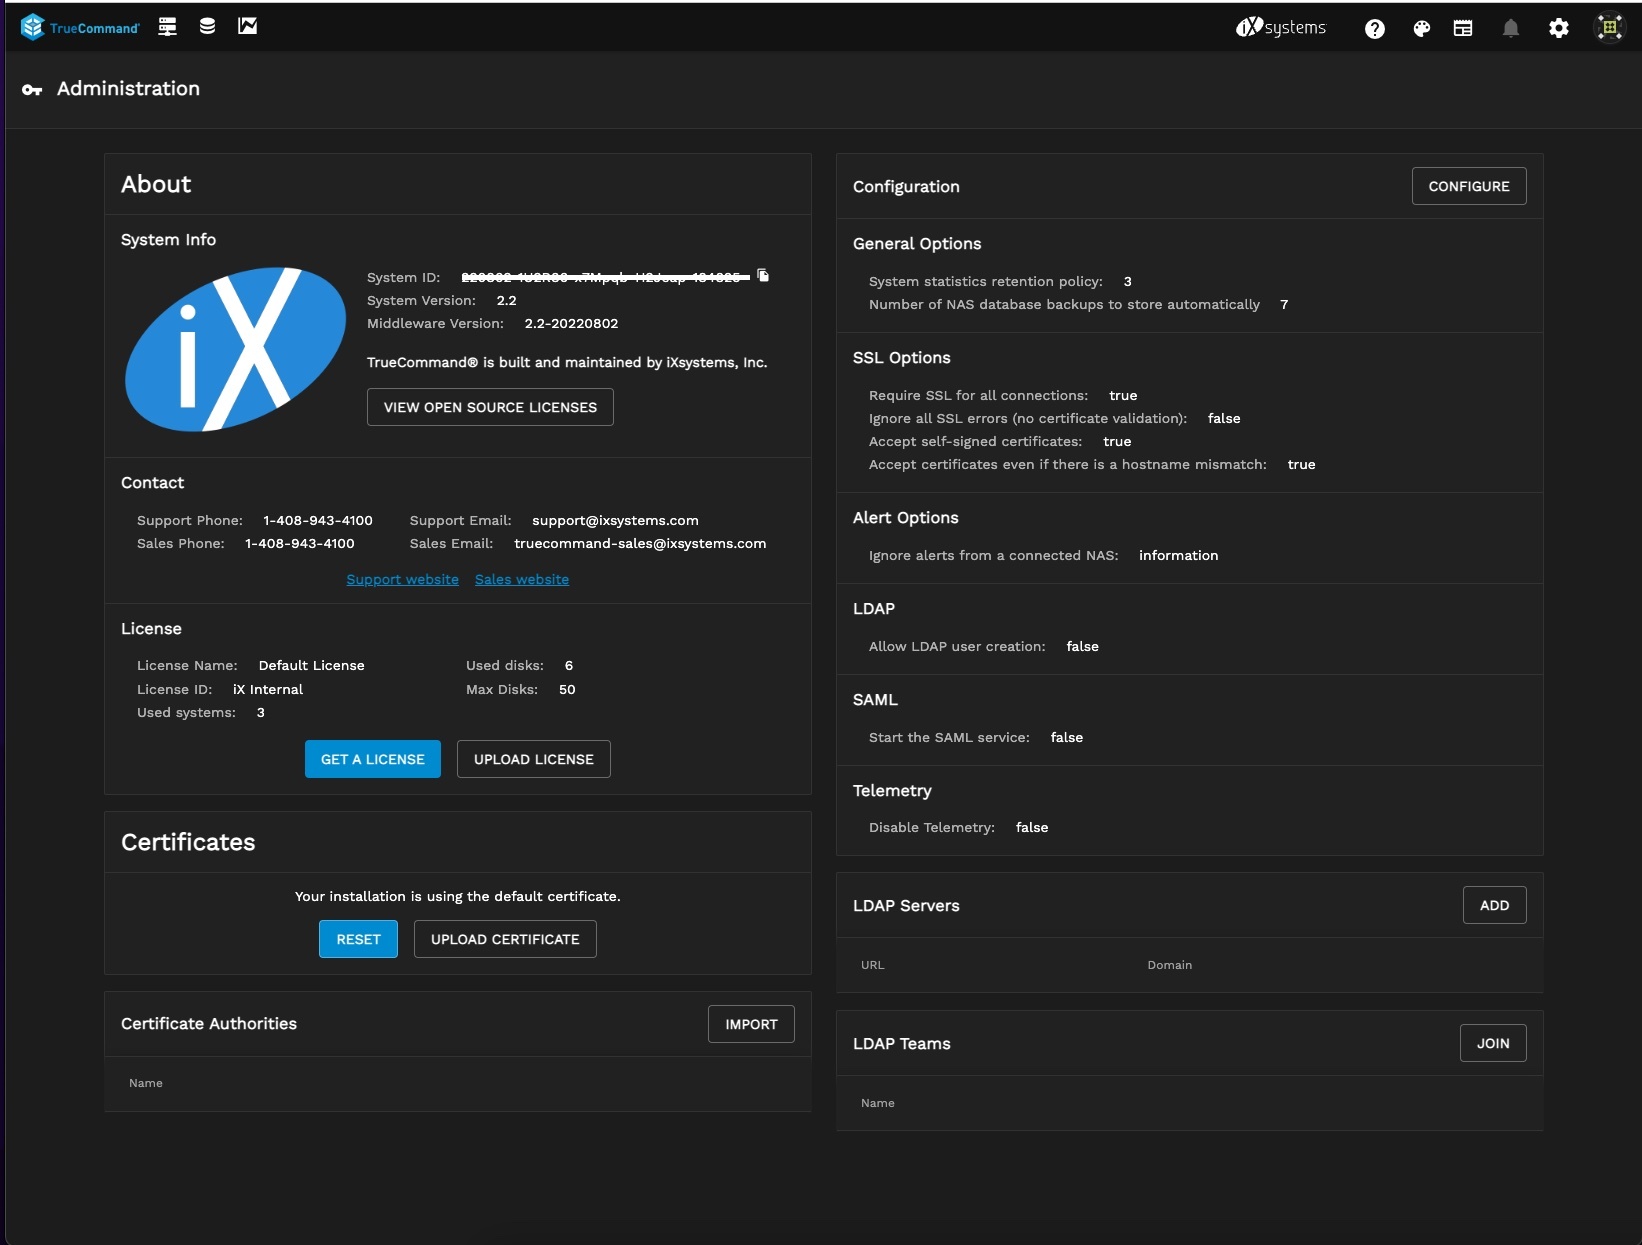This screenshot has height=1245, width=1642.
Task: Open the calendar layout icon
Action: (1463, 29)
